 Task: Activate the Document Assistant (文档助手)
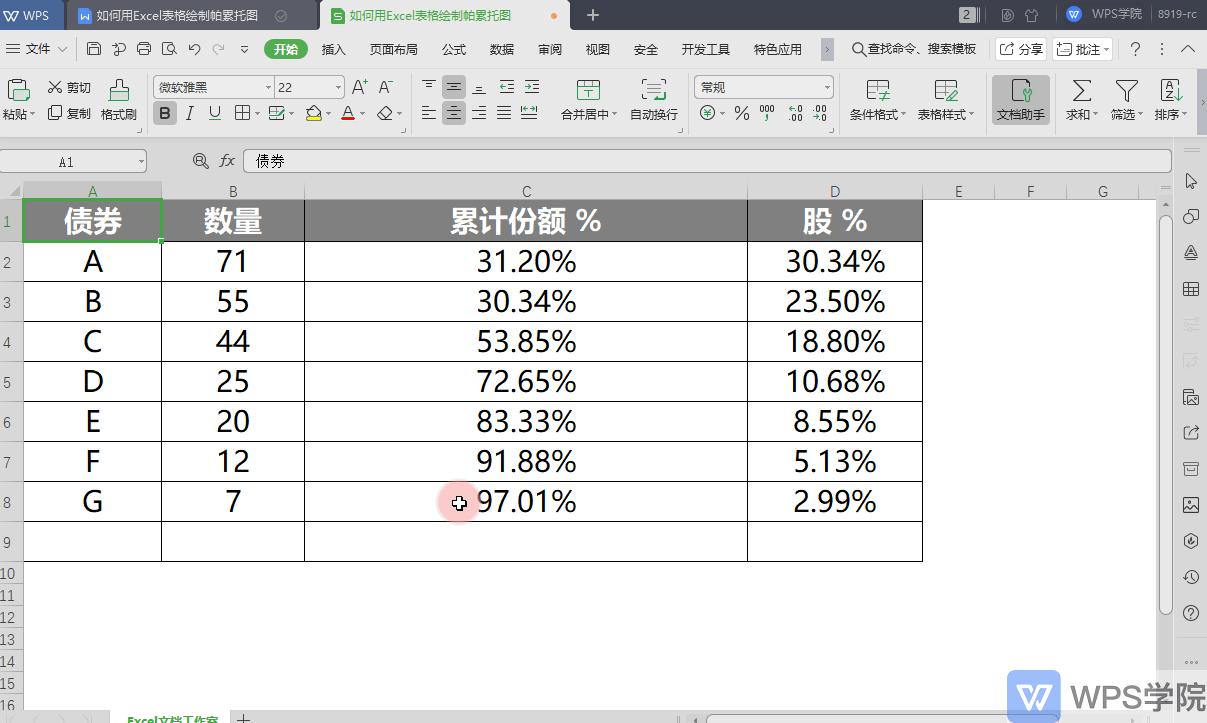click(x=1019, y=99)
